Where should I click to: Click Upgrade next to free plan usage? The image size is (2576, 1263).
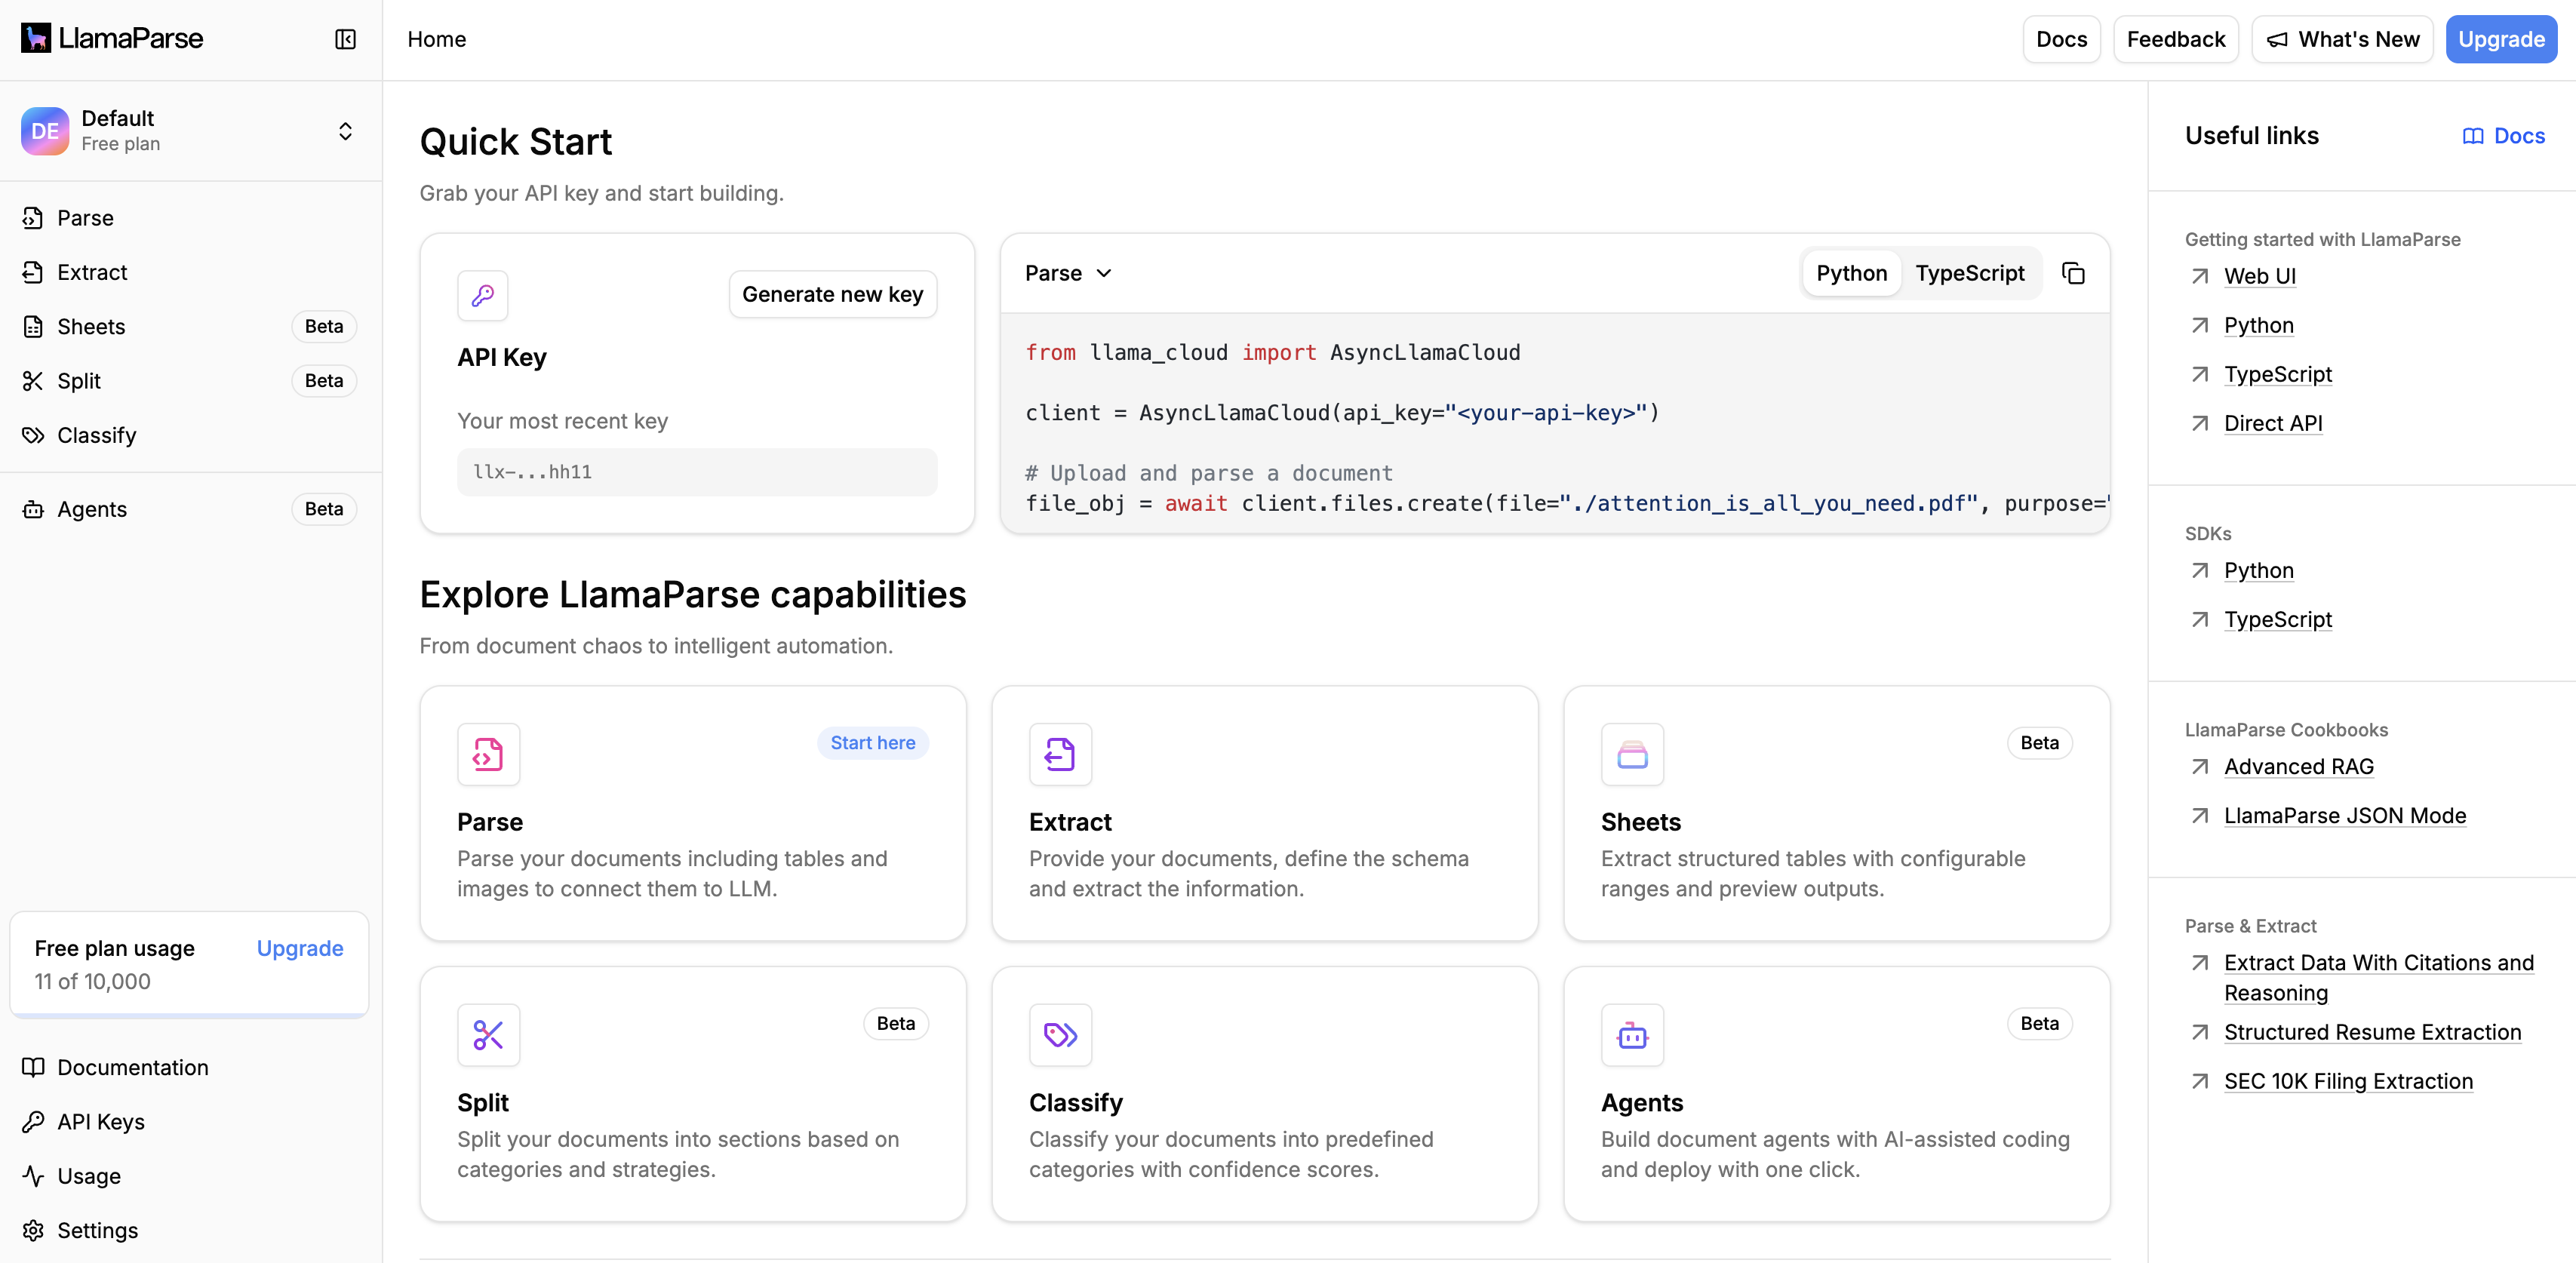[x=299, y=948]
